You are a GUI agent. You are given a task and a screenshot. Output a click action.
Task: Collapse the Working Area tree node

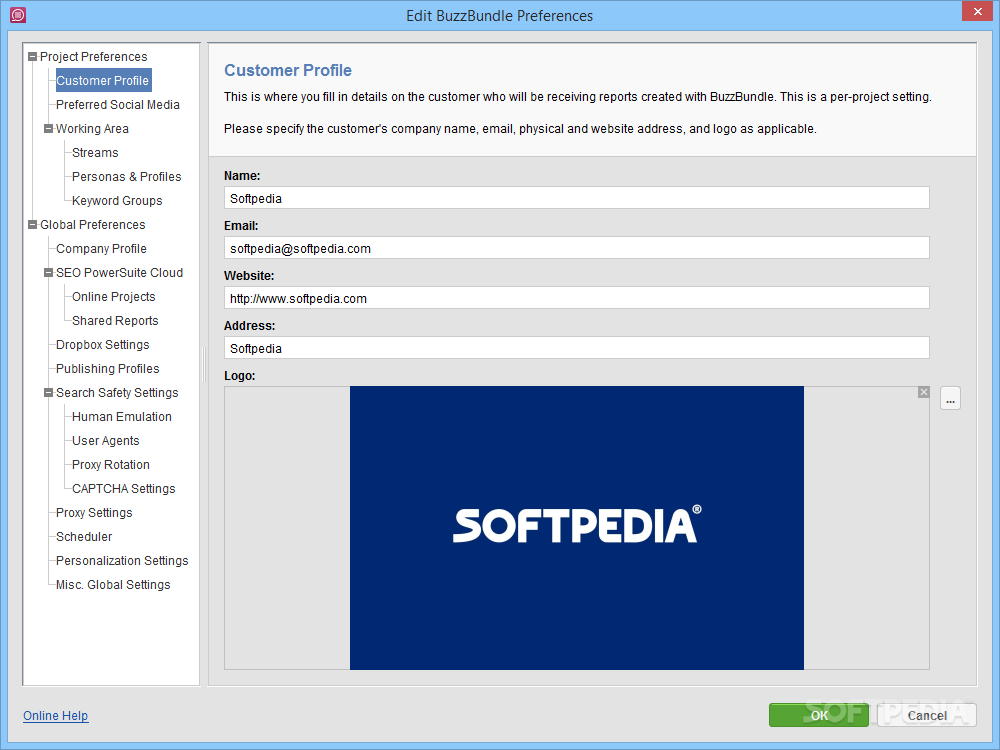tap(48, 129)
